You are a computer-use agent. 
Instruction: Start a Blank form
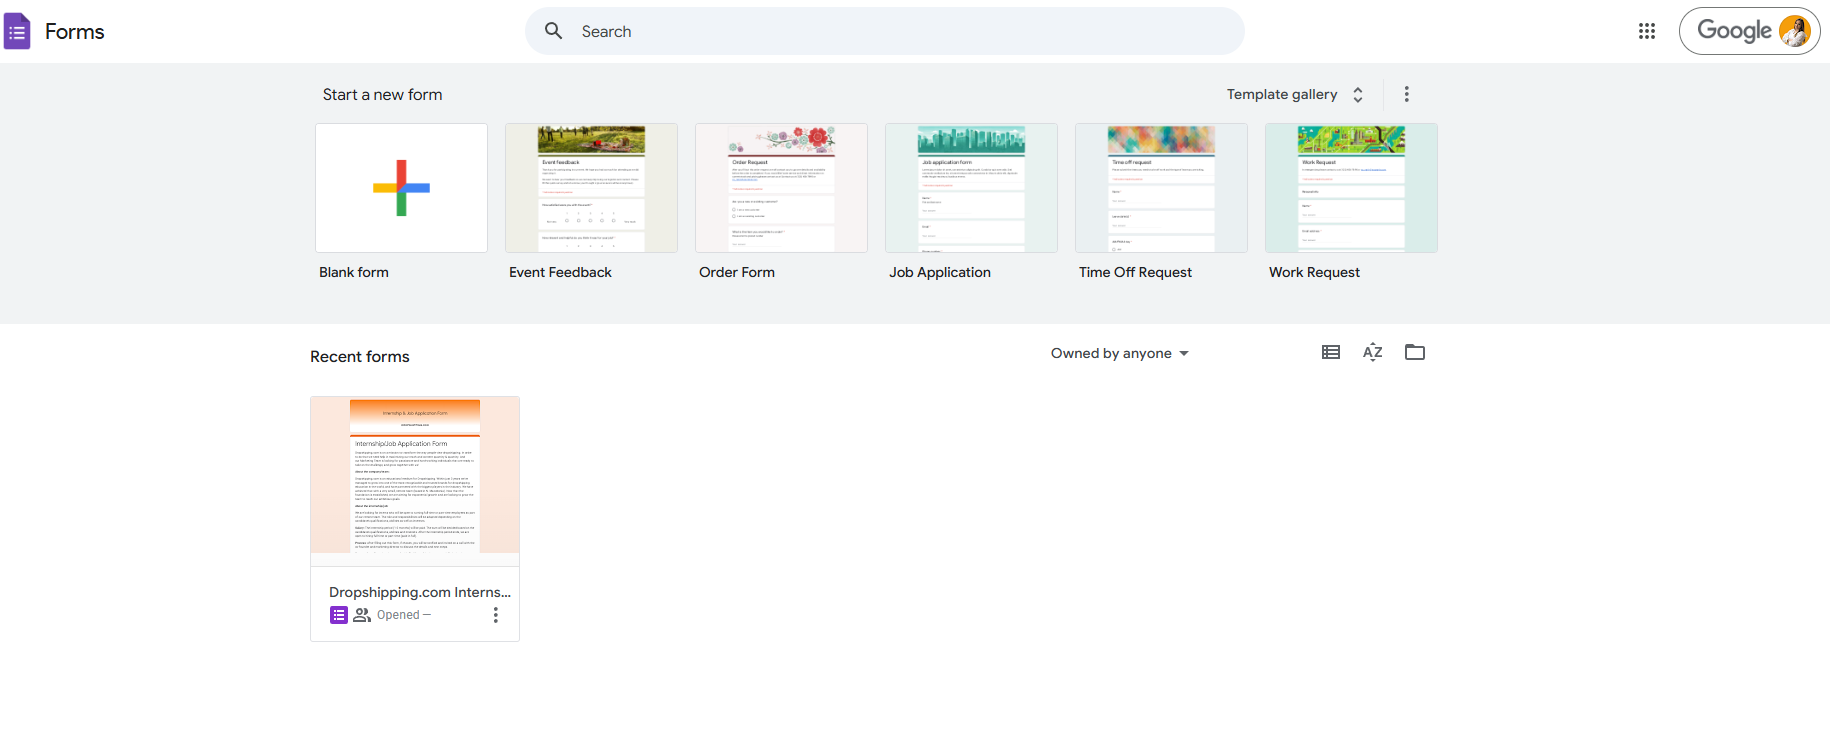coord(402,188)
